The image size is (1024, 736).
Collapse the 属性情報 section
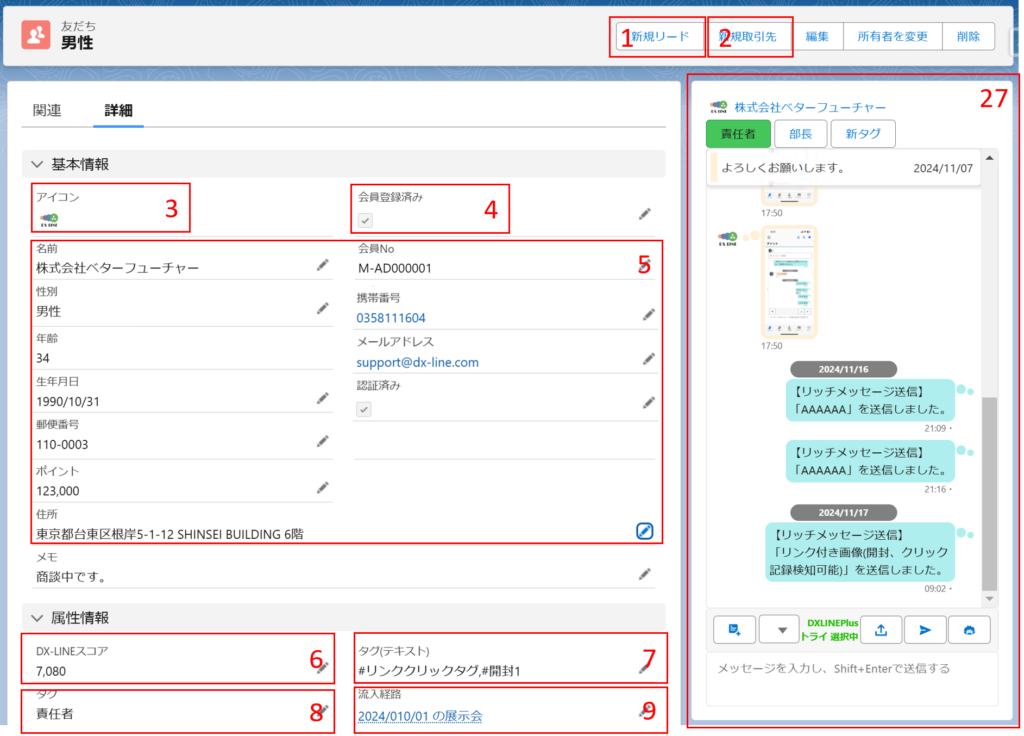coord(37,618)
